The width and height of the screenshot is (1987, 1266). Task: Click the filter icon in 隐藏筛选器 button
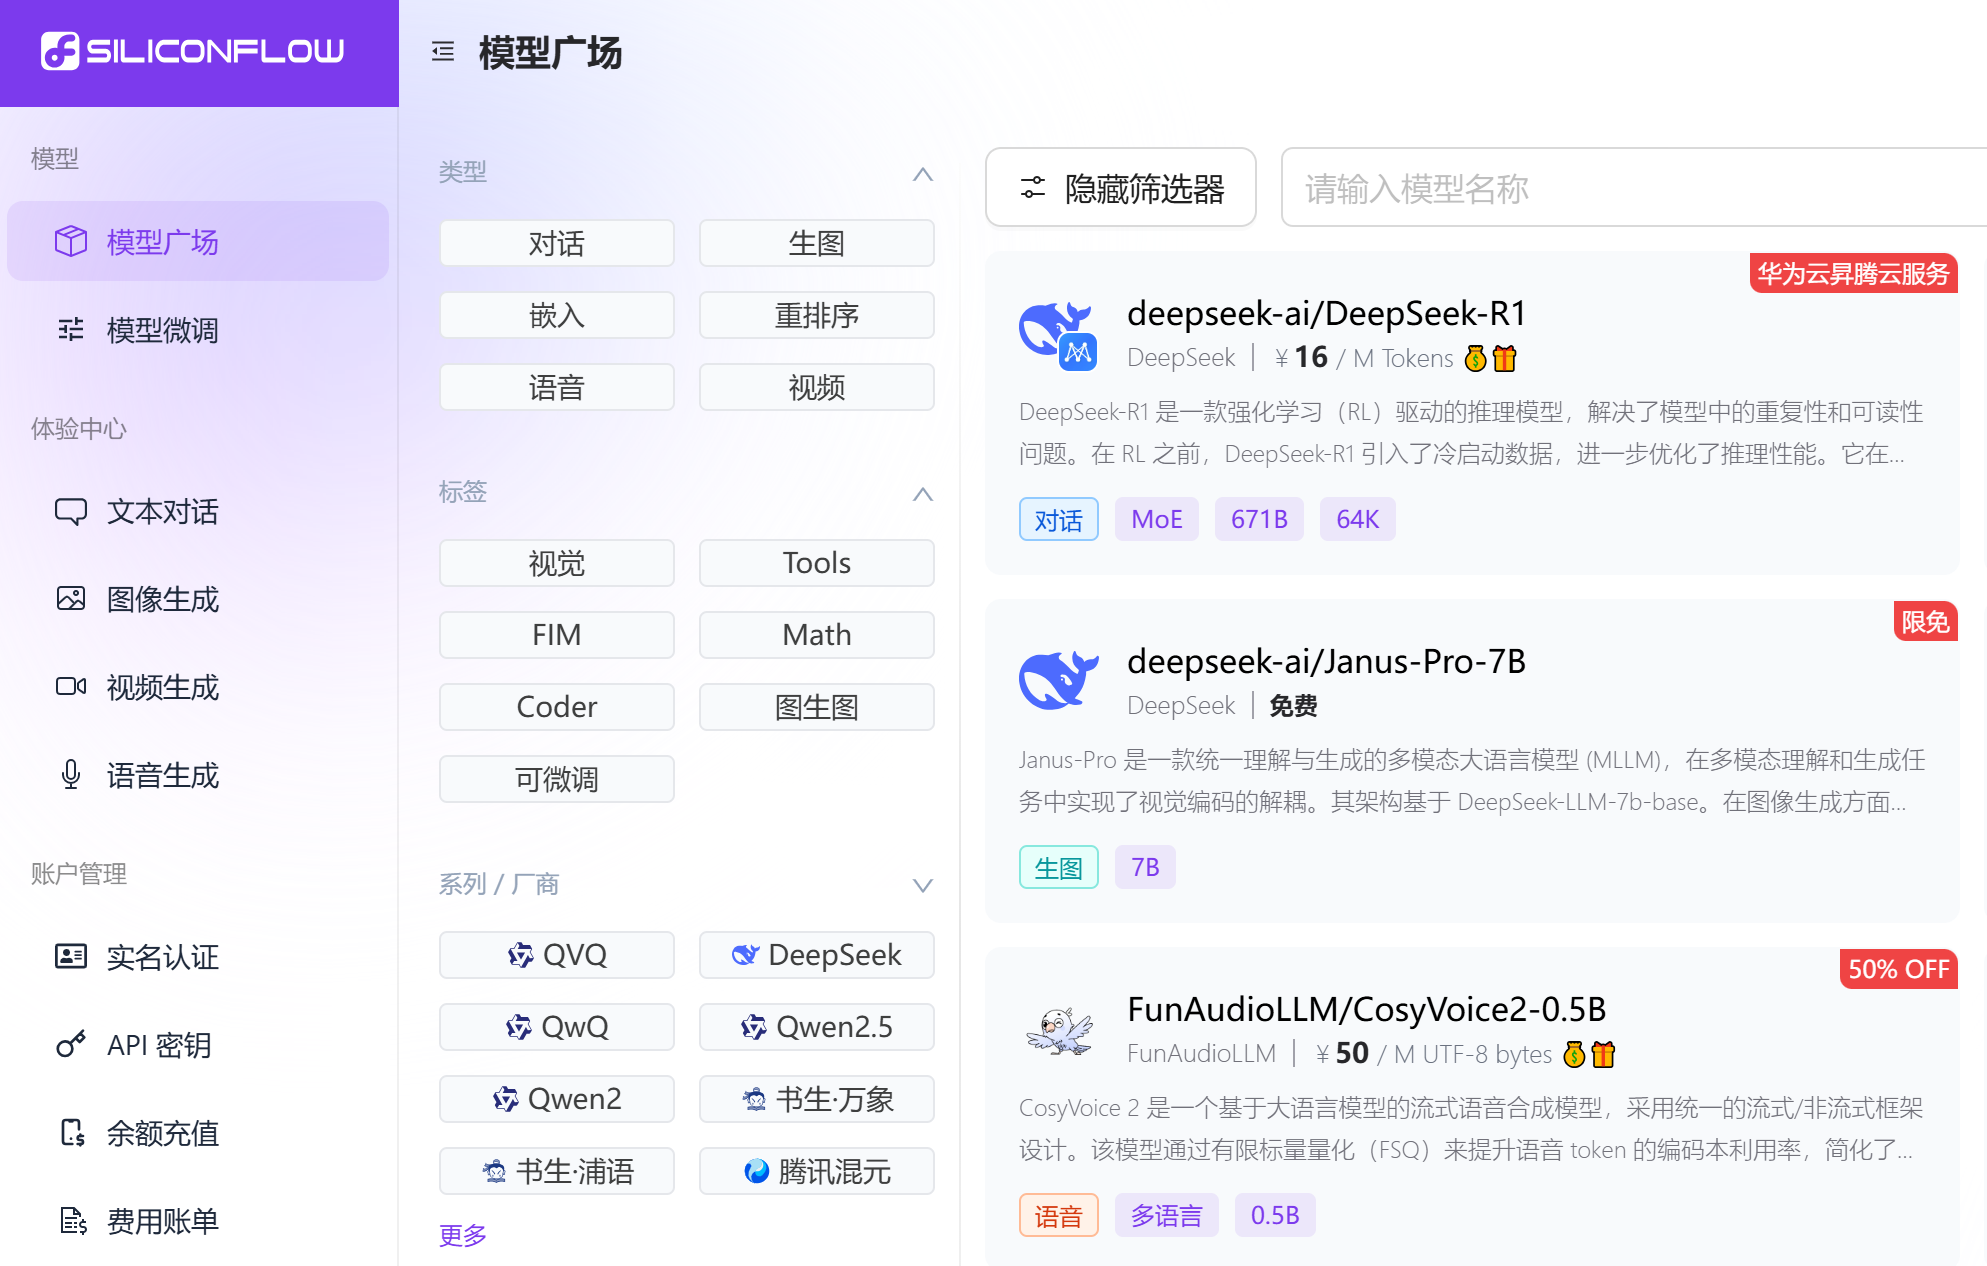1033,188
